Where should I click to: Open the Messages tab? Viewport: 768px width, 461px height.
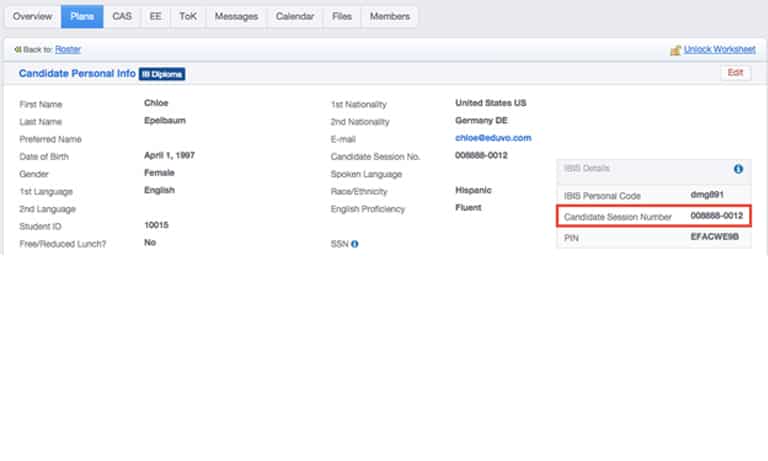pos(236,16)
